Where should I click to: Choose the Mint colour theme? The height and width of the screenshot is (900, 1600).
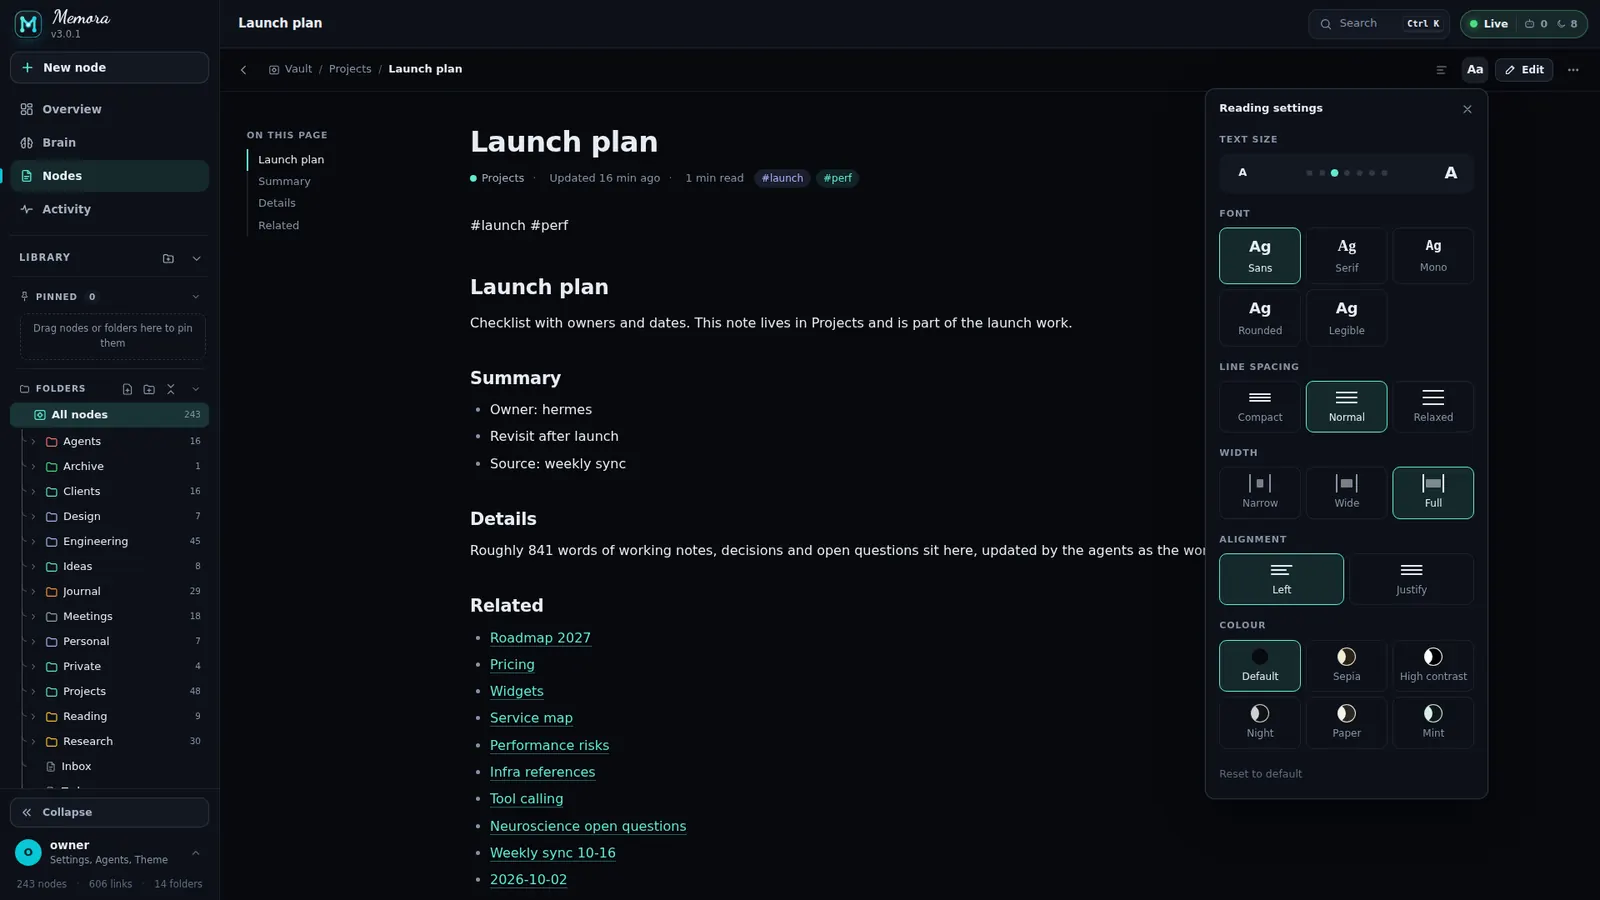[x=1433, y=723]
